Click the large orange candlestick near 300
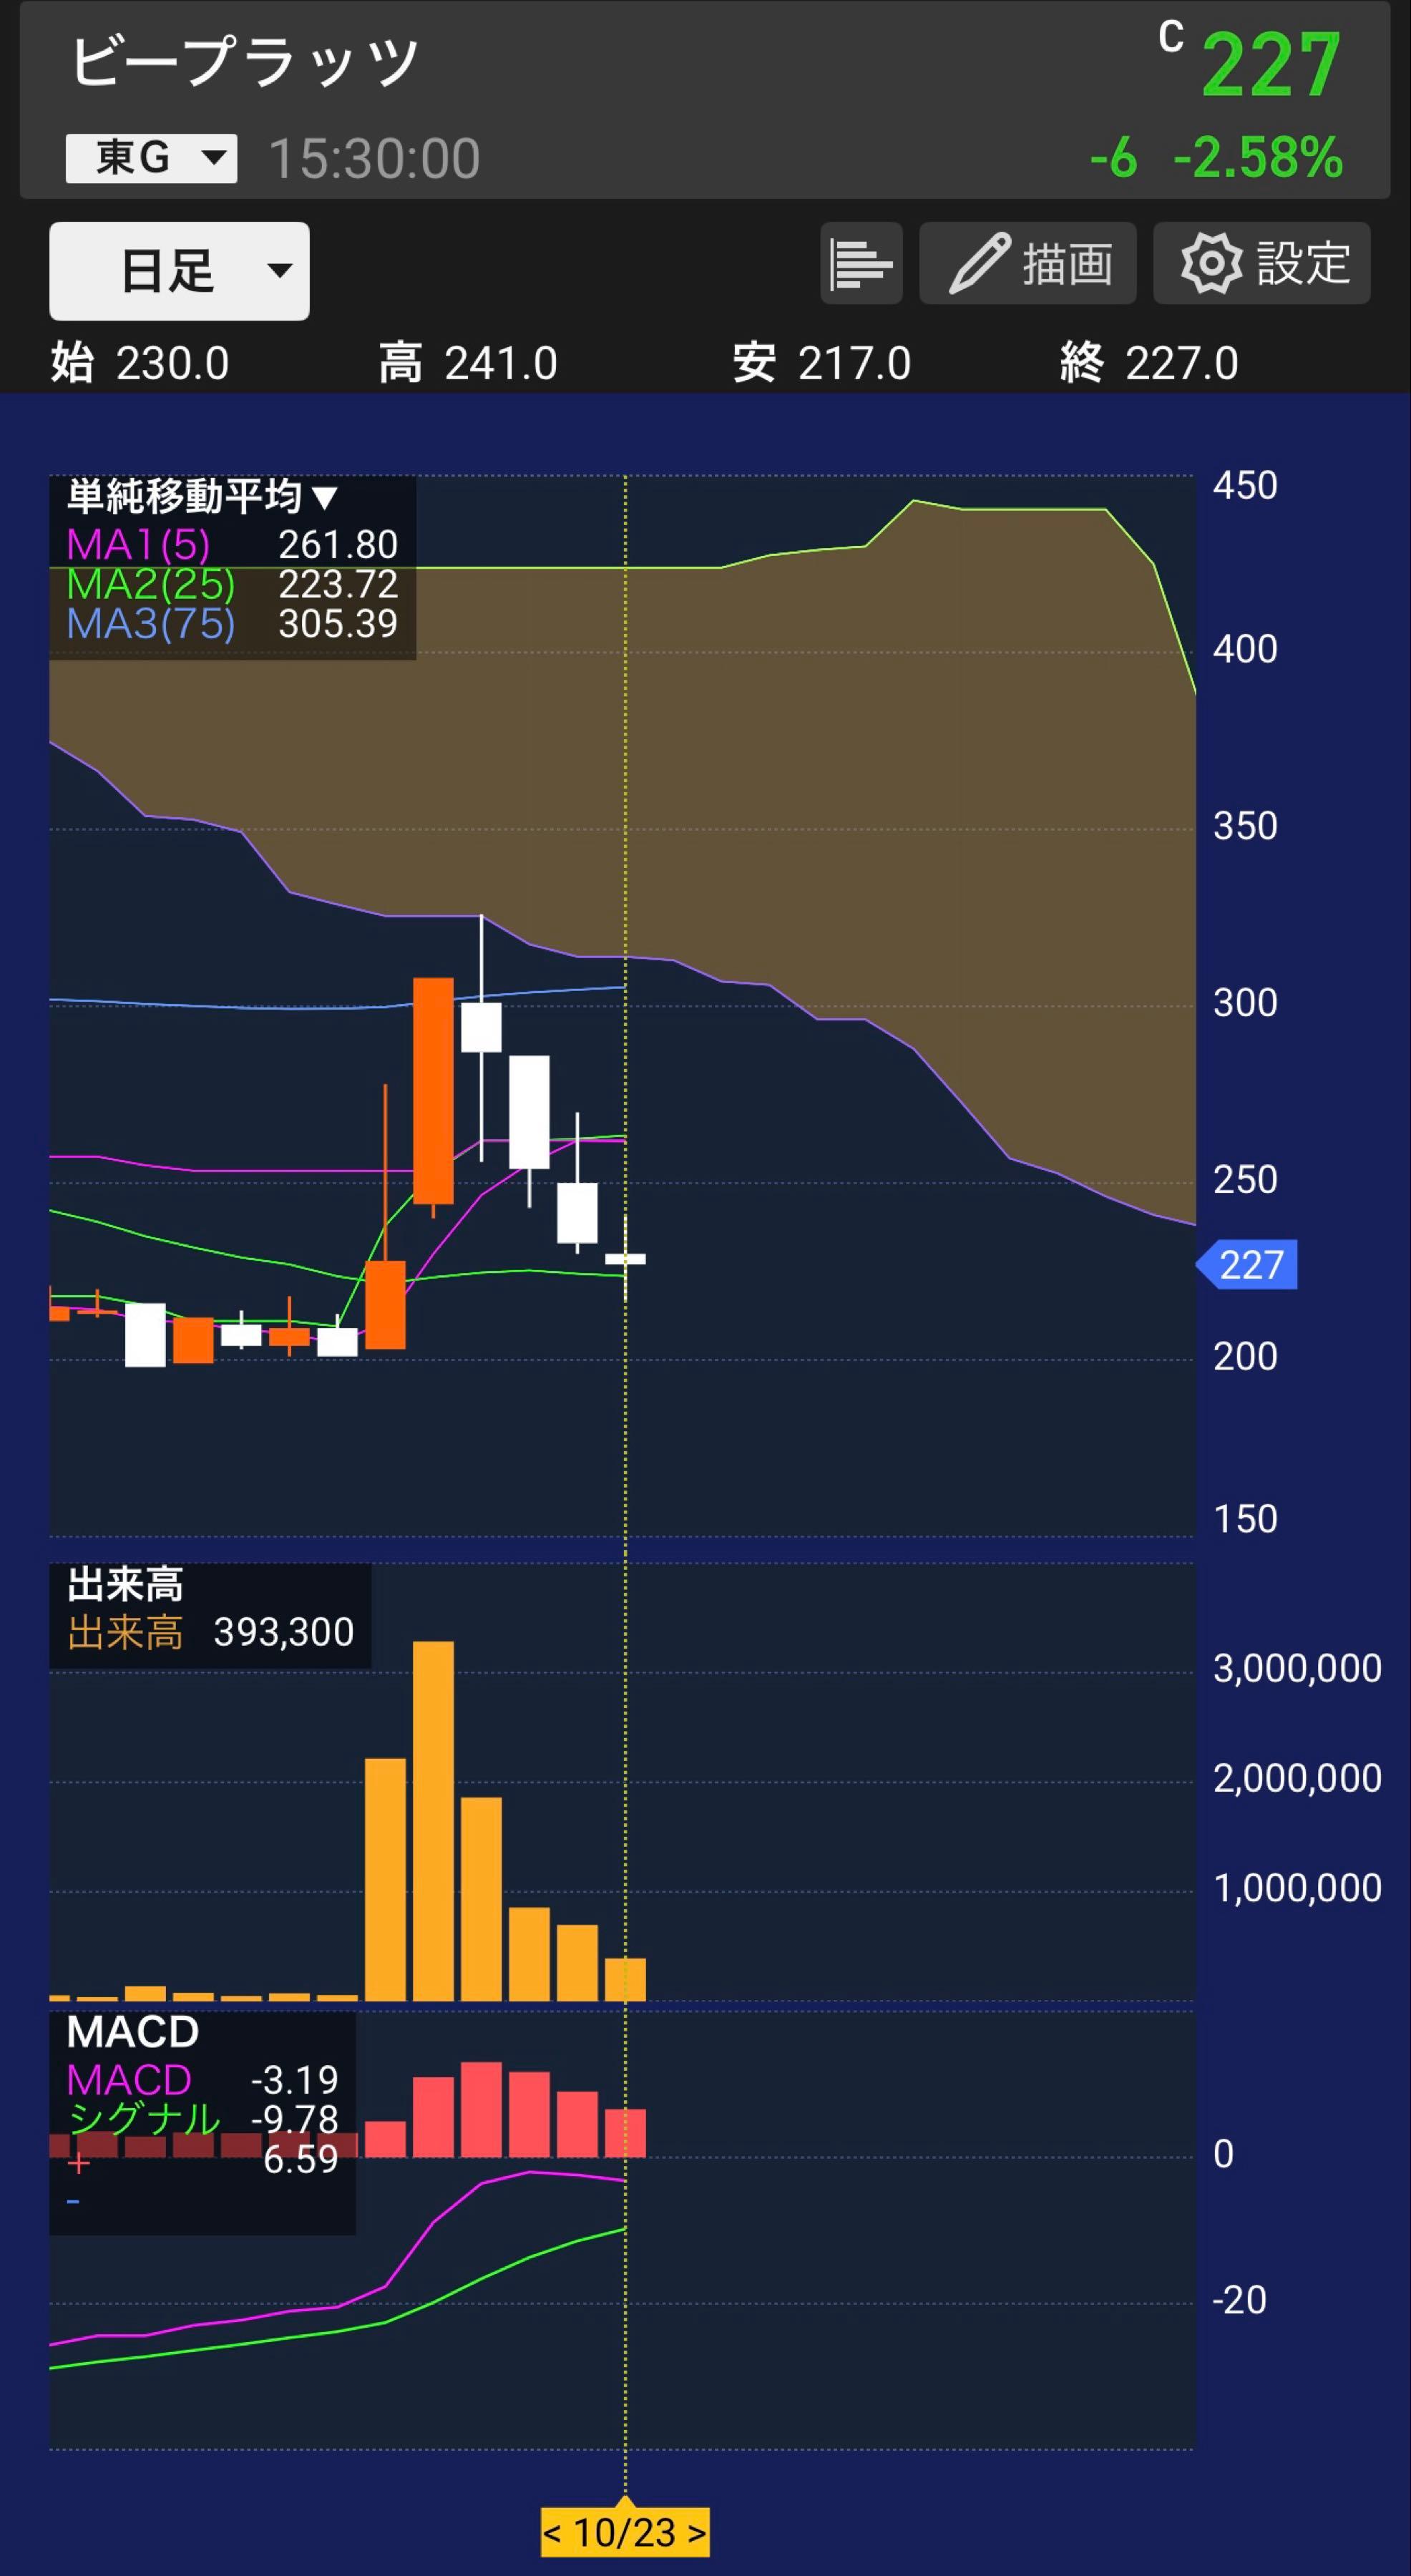 433,1091
